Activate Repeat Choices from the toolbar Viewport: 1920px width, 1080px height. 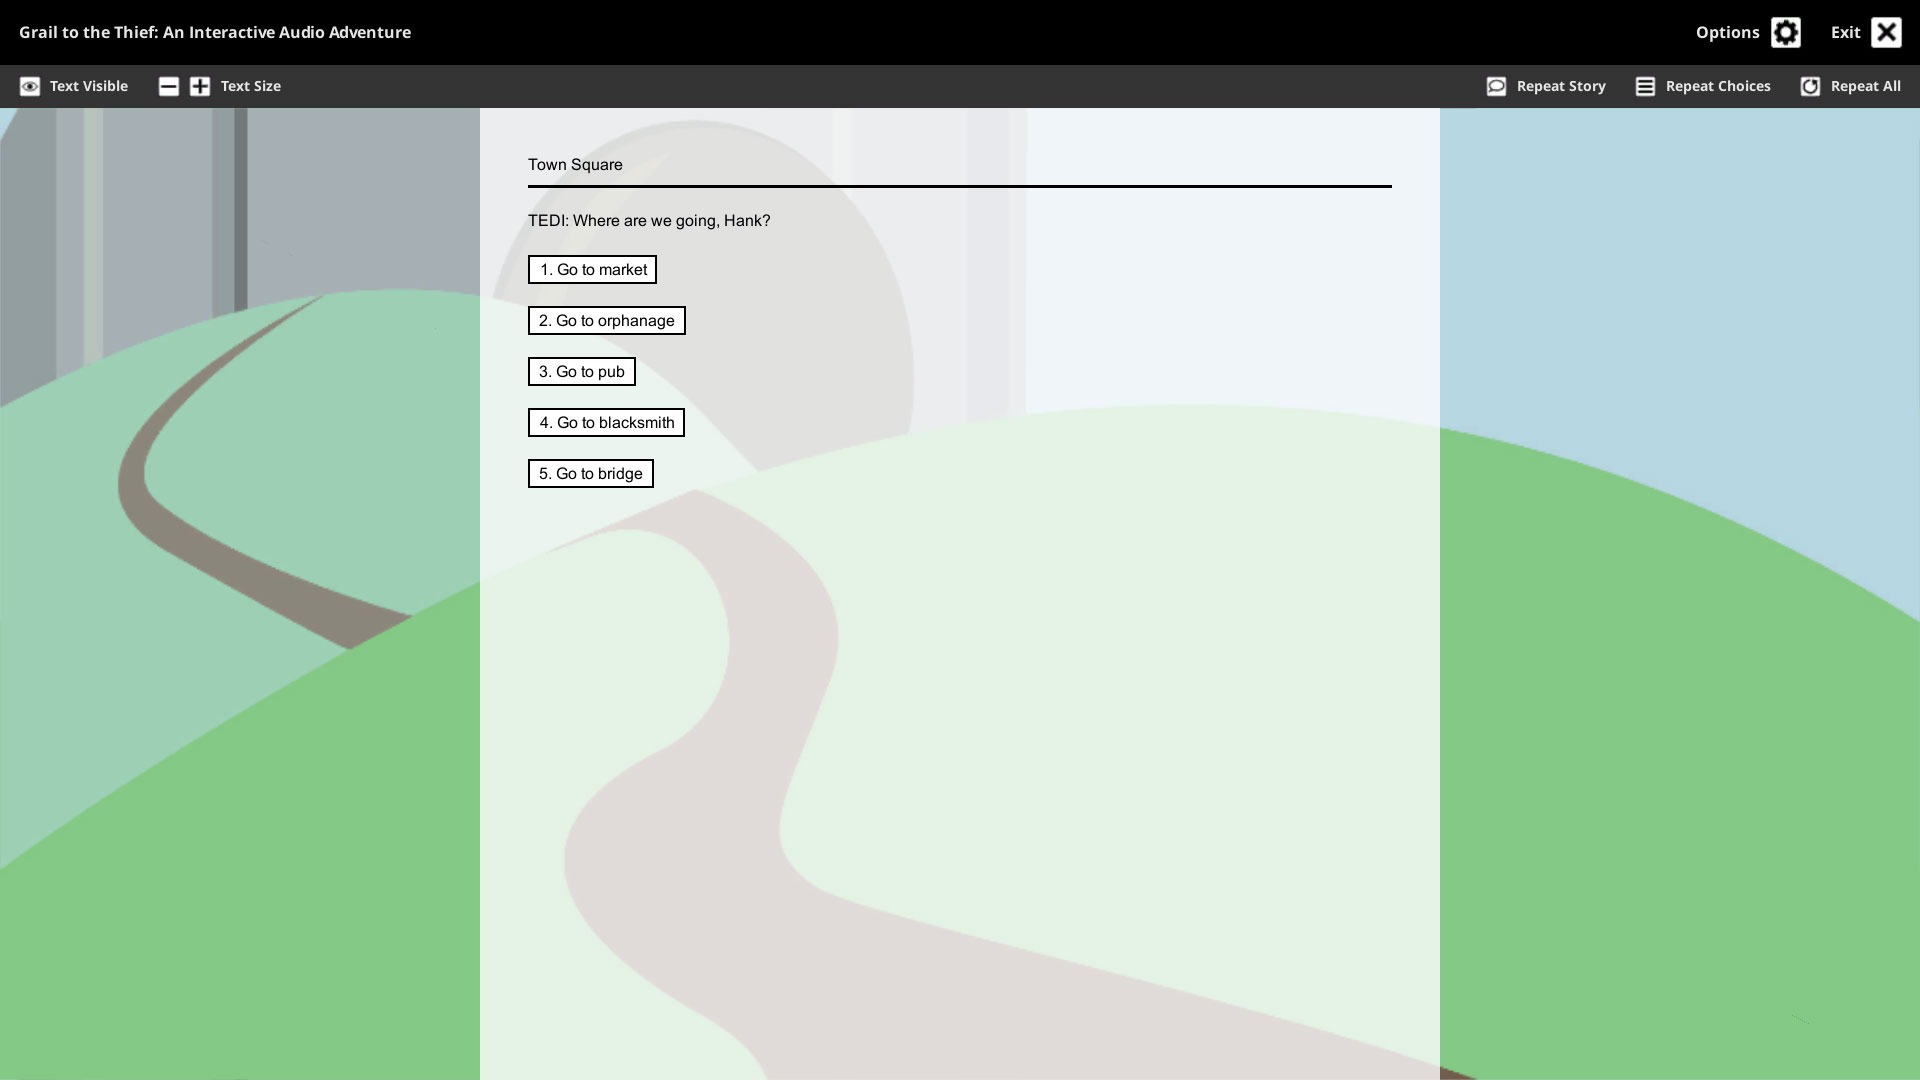(1717, 86)
